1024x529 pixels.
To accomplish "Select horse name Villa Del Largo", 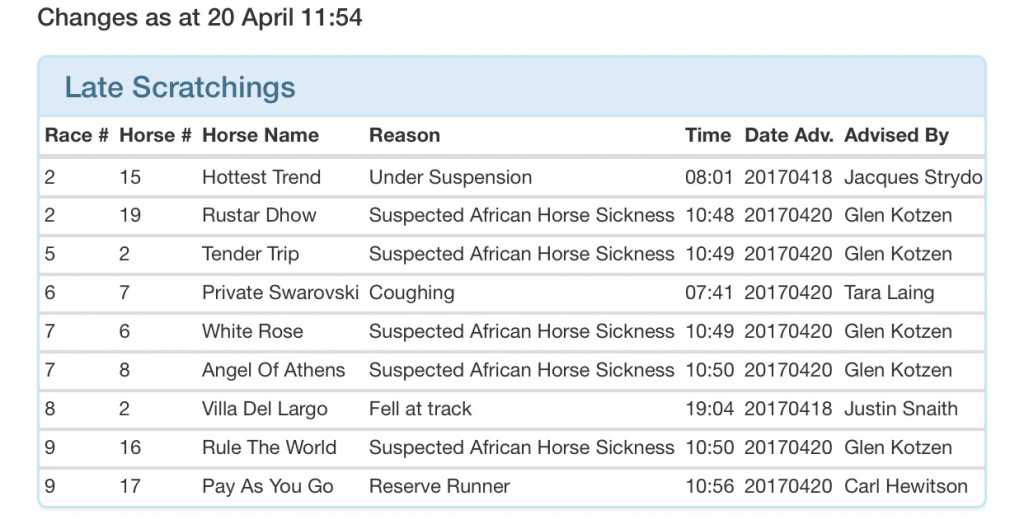I will coord(264,409).
